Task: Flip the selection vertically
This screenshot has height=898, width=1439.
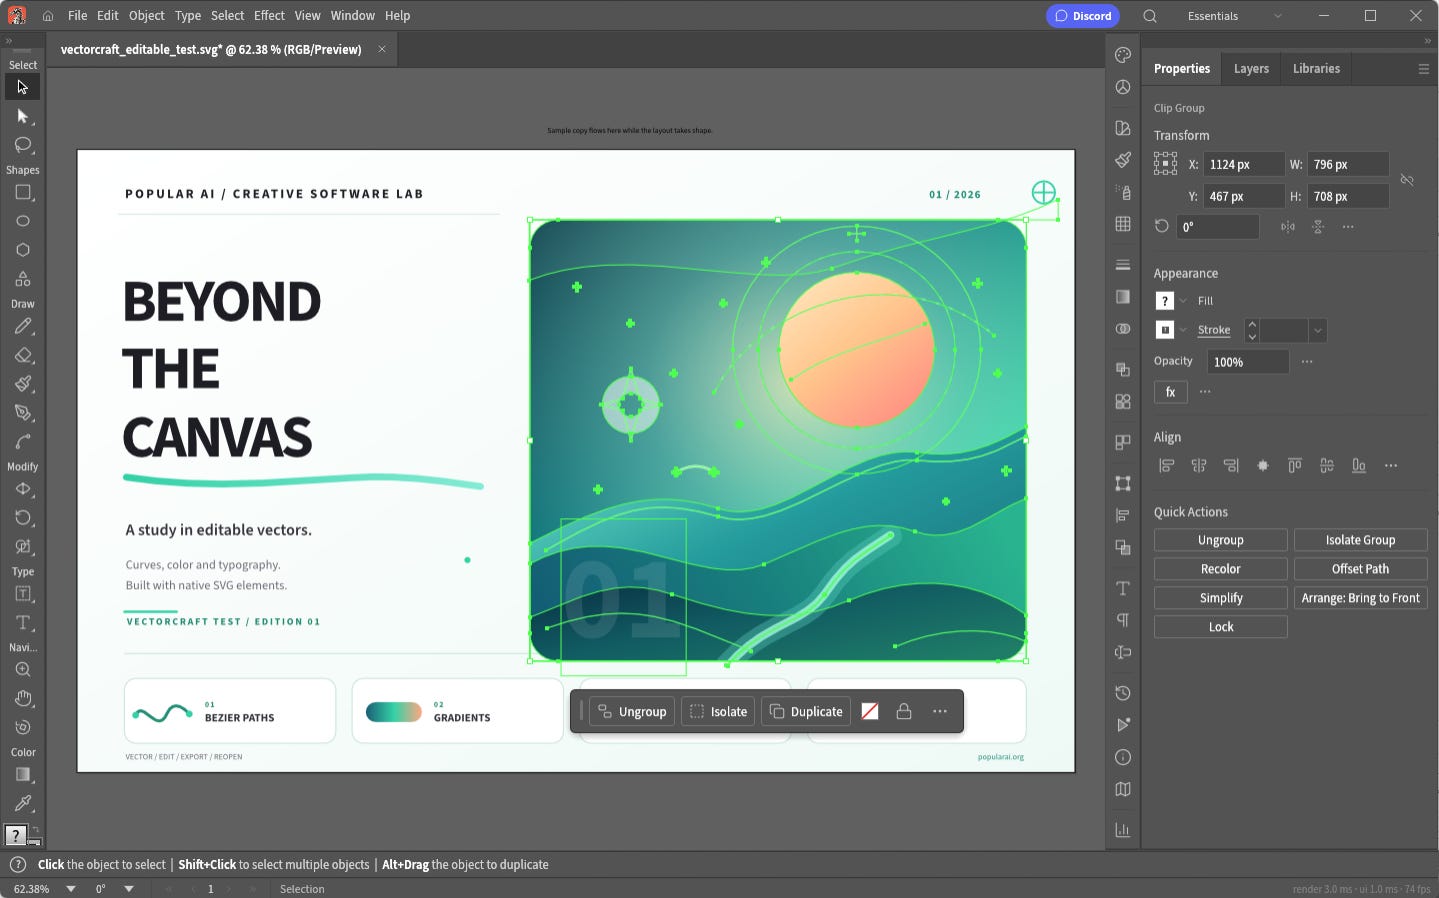Action: [1318, 227]
